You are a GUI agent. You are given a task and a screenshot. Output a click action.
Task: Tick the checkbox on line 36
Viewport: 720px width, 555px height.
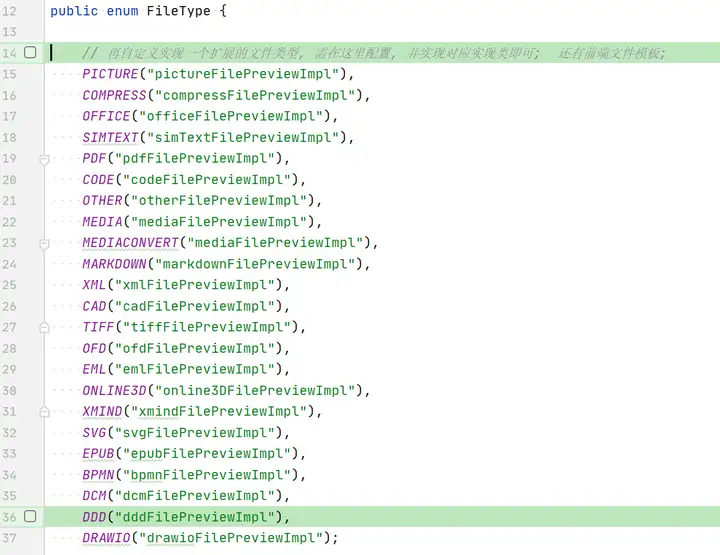(x=30, y=516)
